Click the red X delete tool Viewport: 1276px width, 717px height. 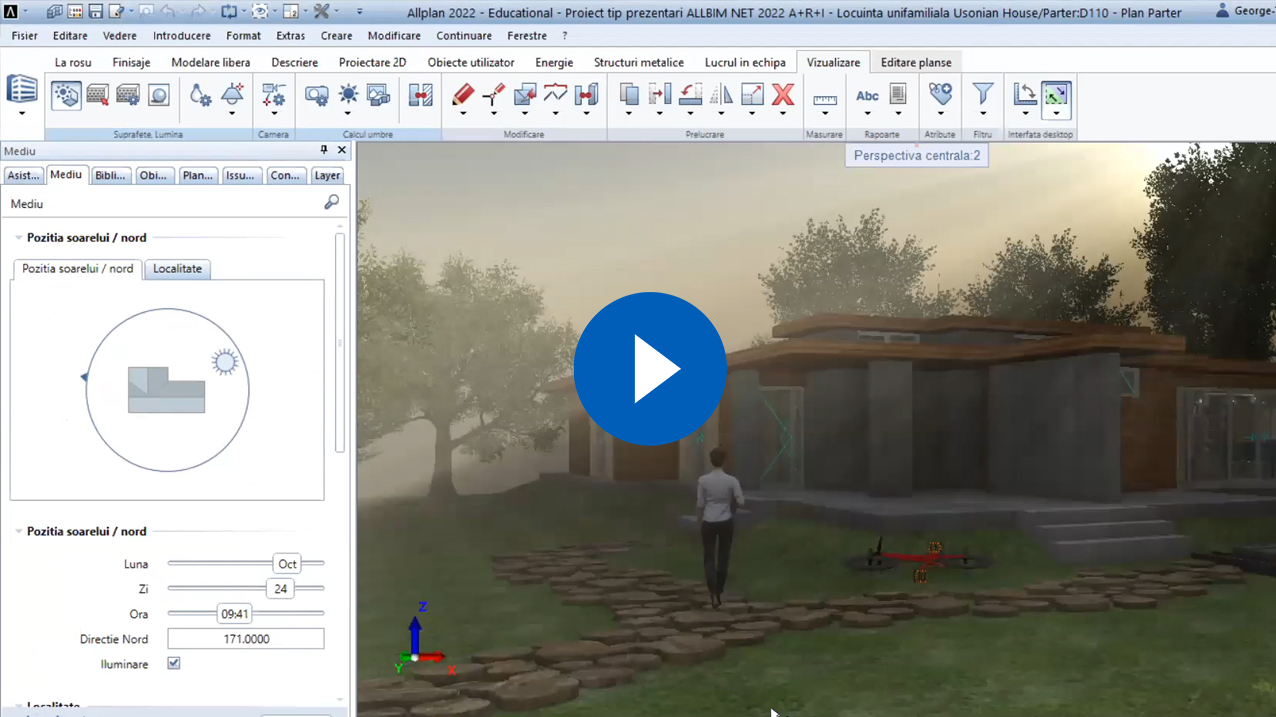[x=783, y=94]
